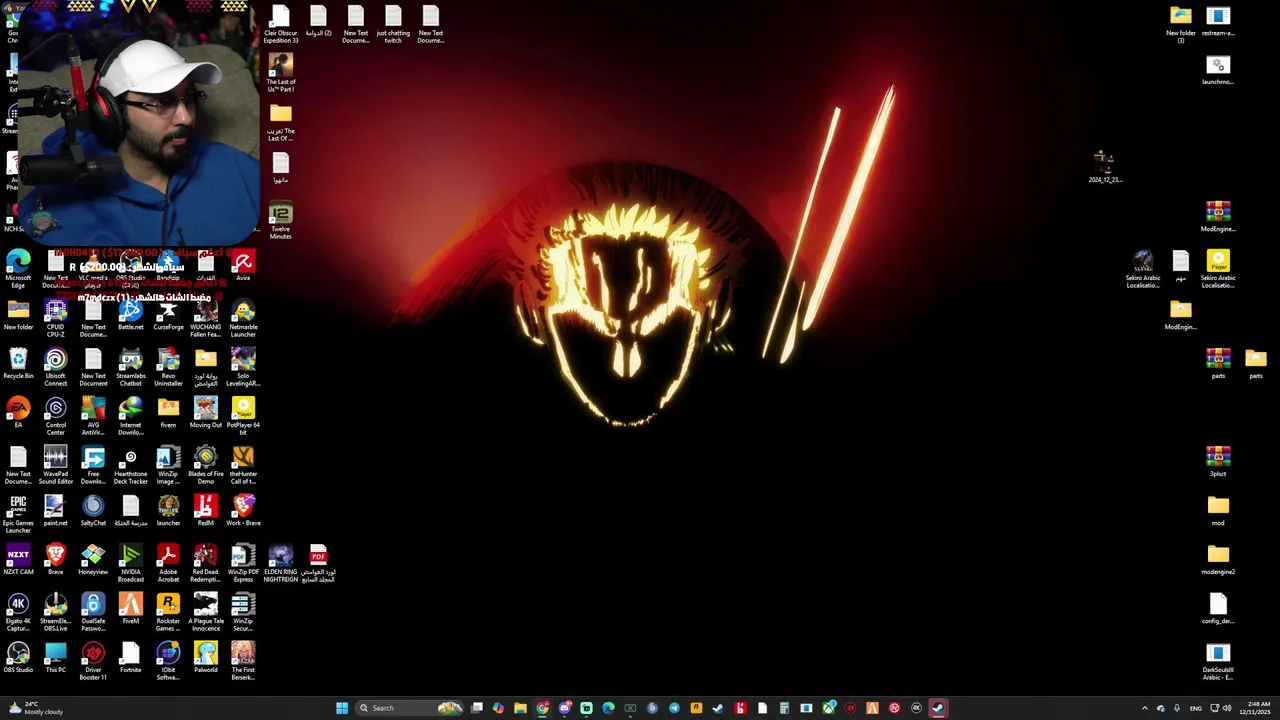Select the Blades of Fire Demo icon
Image resolution: width=1280 pixels, height=720 pixels.
[205, 466]
